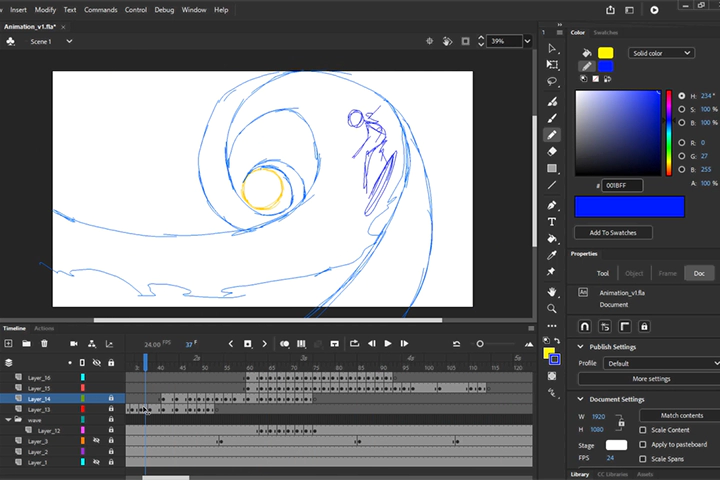Select the Zoom magnifier tool
This screenshot has width=720, height=480.
click(x=552, y=308)
